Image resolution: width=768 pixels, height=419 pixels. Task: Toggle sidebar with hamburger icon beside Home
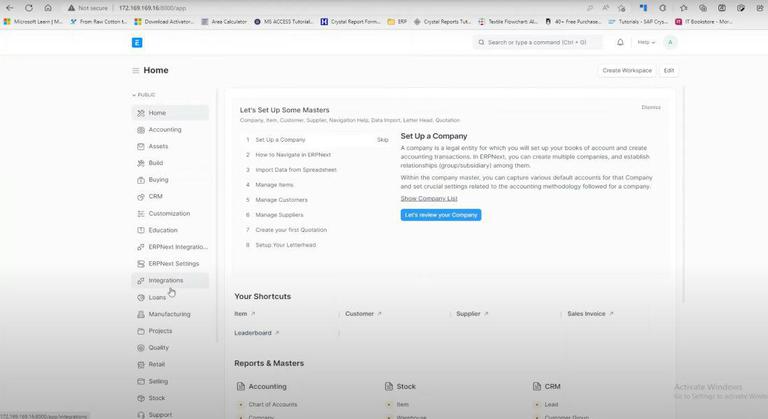click(136, 71)
